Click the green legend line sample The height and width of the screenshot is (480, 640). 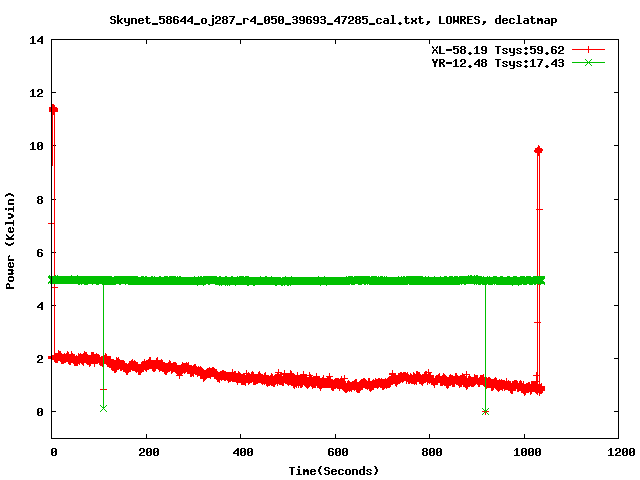(x=588, y=62)
